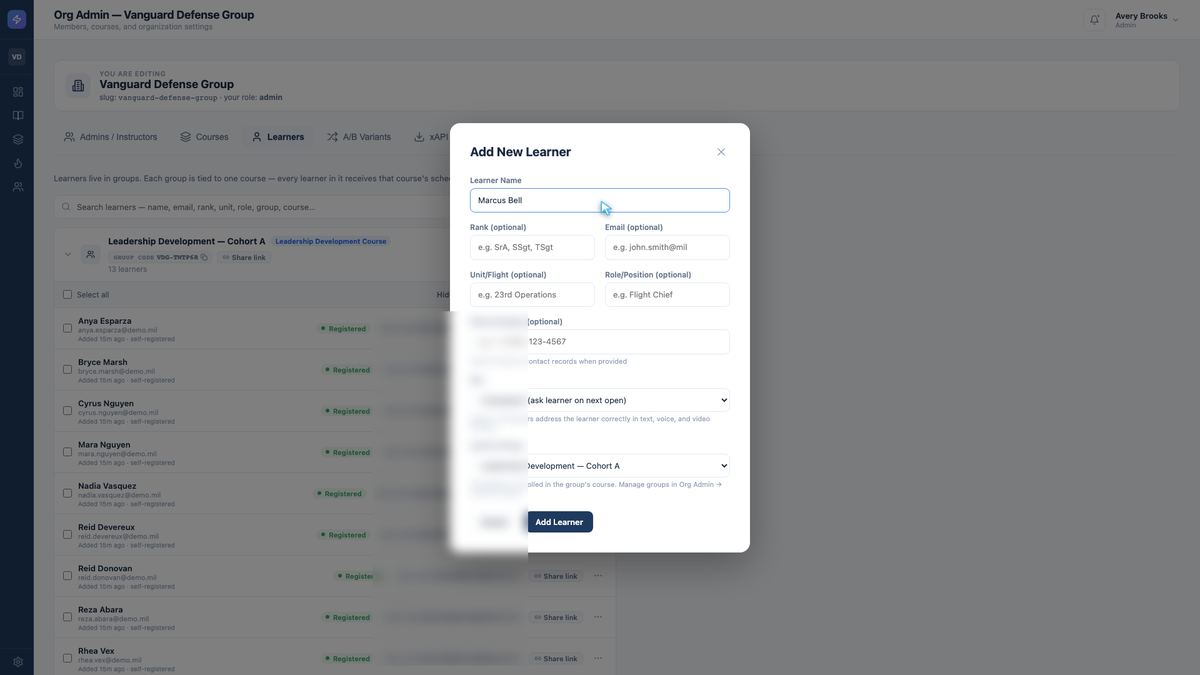The width and height of the screenshot is (1200, 675).
Task: Open the more options menu for Rhea Vex
Action: click(x=598, y=658)
